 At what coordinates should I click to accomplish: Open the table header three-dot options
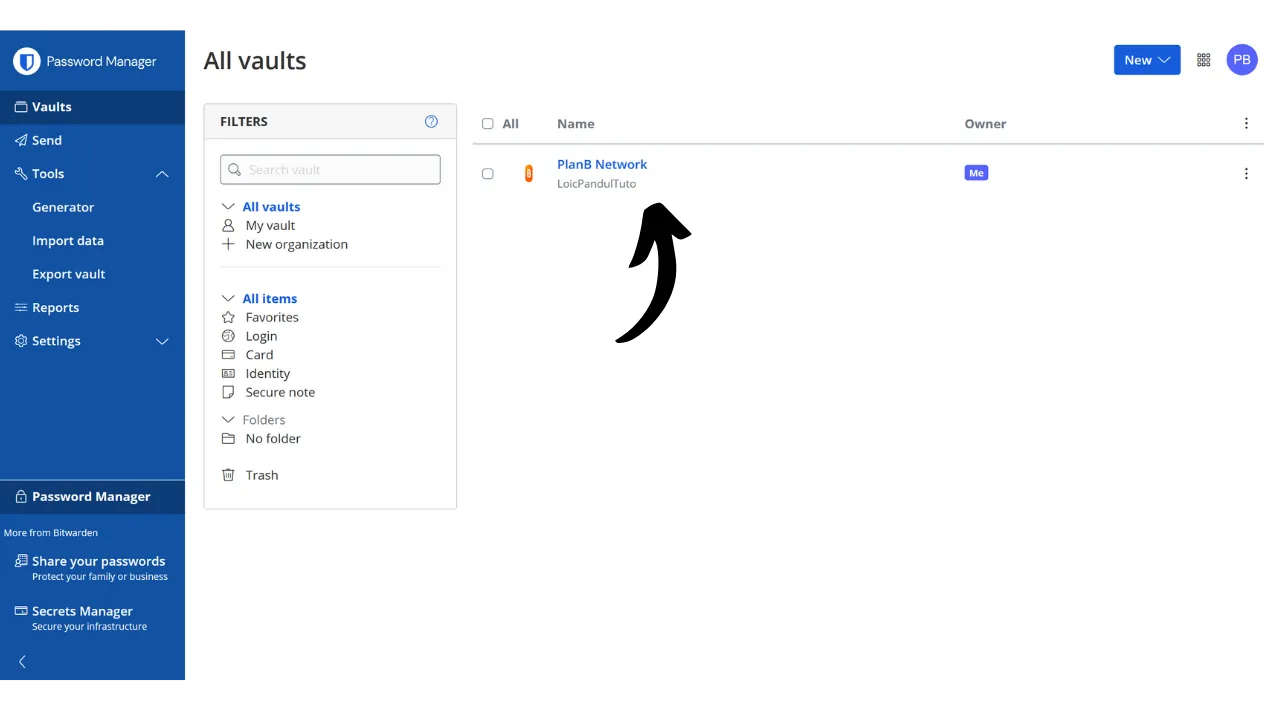point(1245,124)
